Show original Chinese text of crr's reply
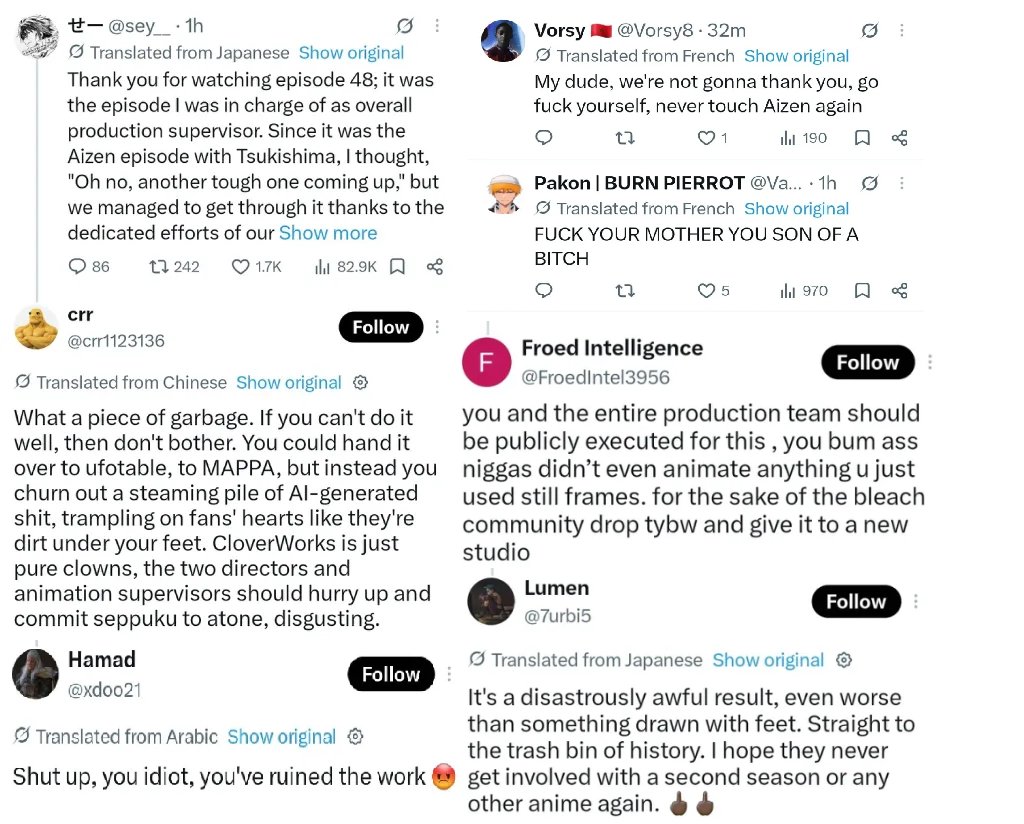This screenshot has height=824, width=1024. pyautogui.click(x=289, y=383)
